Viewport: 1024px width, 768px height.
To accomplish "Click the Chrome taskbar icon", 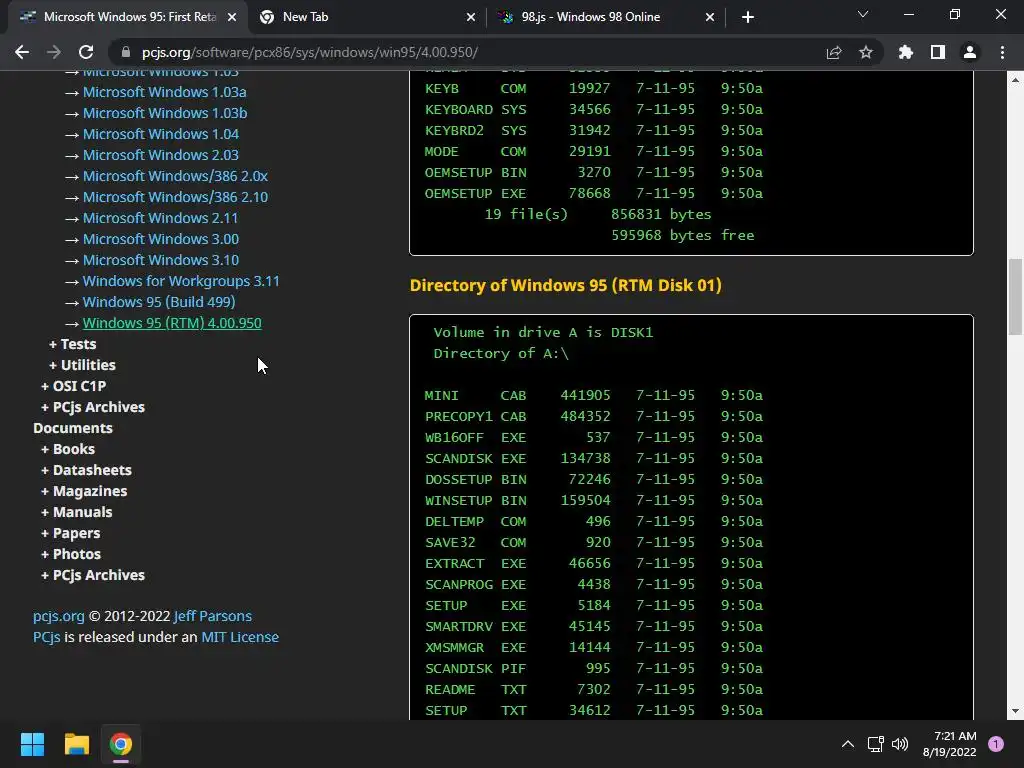I will (120, 744).
